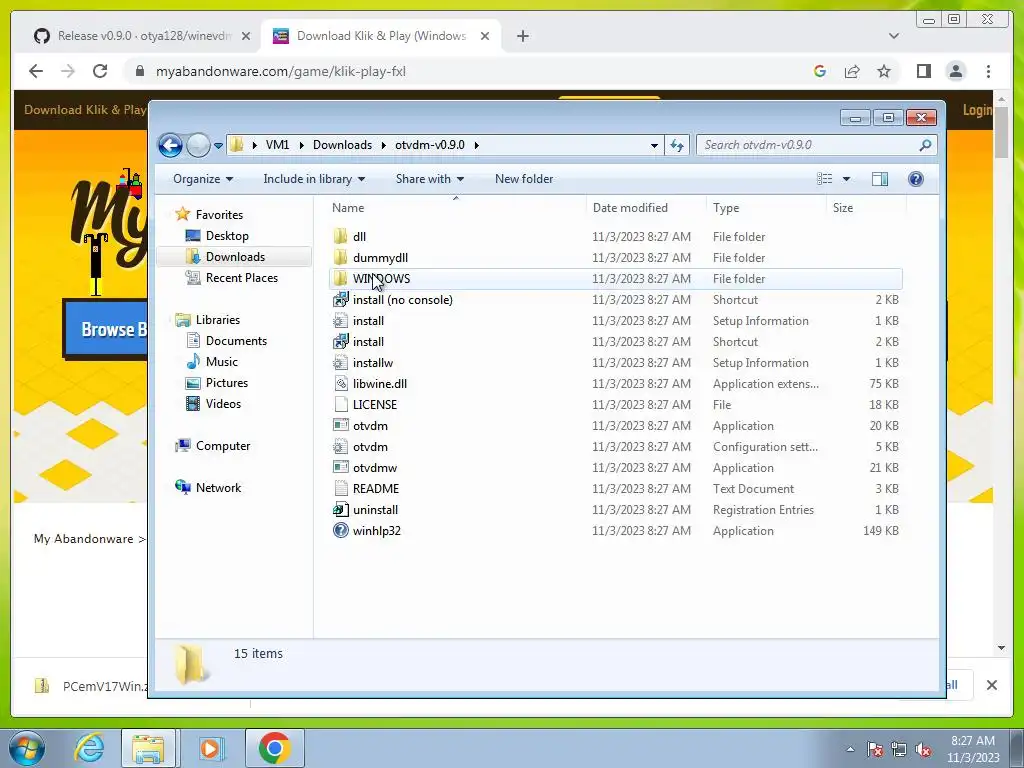Viewport: 1024px width, 768px height.
Task: Toggle the preview pane icon
Action: tap(880, 179)
